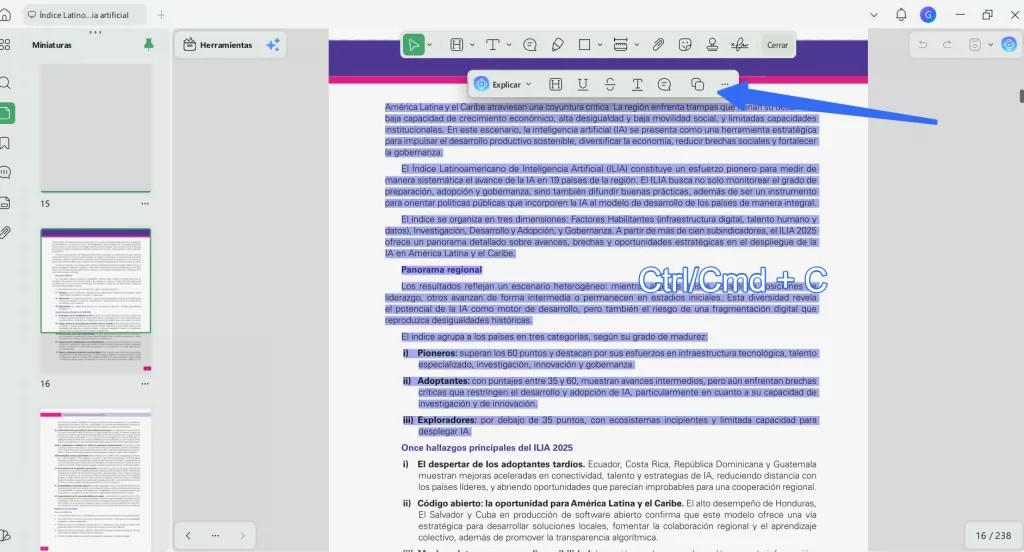
Task: Click the 16 / 238 page indicator
Action: click(x=993, y=536)
